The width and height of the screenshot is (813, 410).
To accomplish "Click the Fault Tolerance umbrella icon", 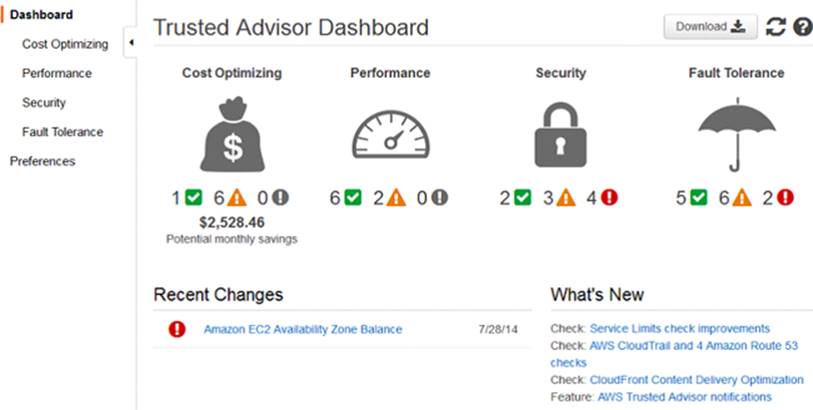I will click(736, 134).
